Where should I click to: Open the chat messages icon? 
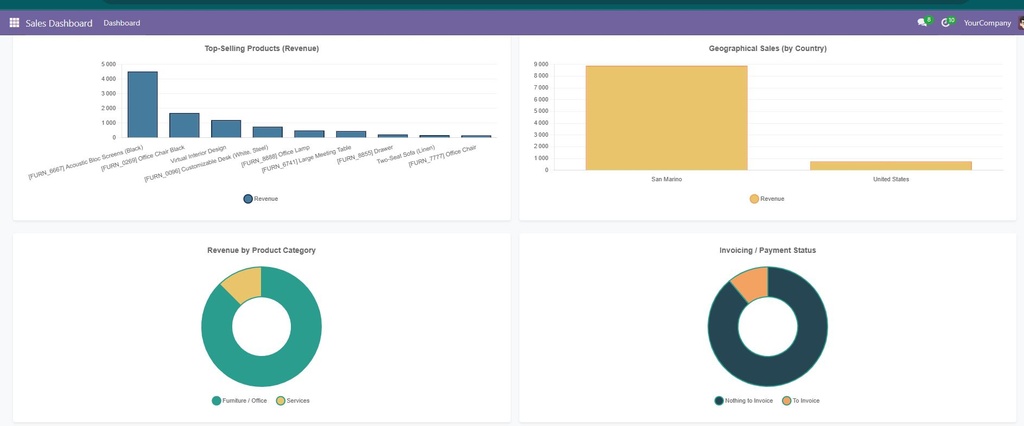[922, 23]
